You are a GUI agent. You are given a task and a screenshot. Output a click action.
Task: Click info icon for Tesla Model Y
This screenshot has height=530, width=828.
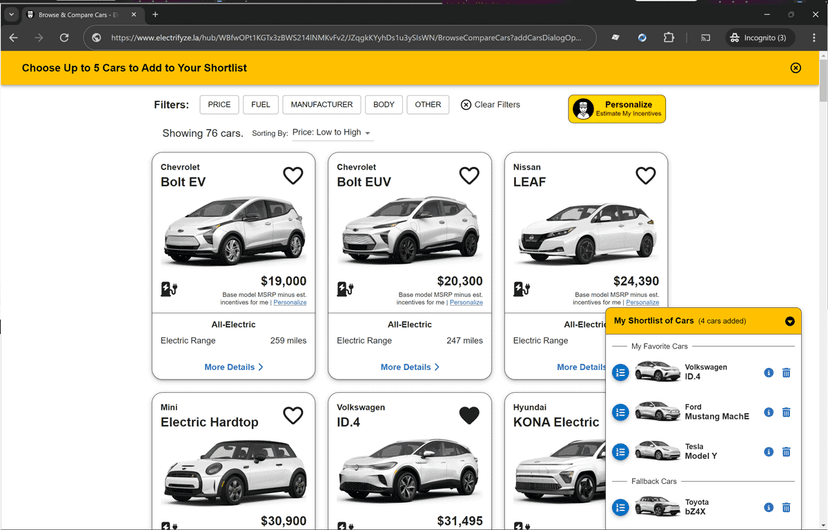tap(768, 452)
